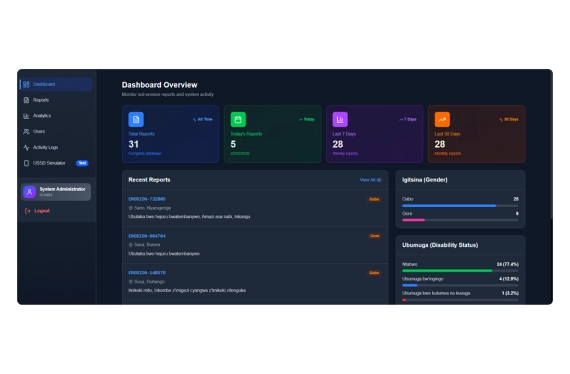Click the Today's Reports count 5
Screen dimensions: 570x374
coord(233,144)
